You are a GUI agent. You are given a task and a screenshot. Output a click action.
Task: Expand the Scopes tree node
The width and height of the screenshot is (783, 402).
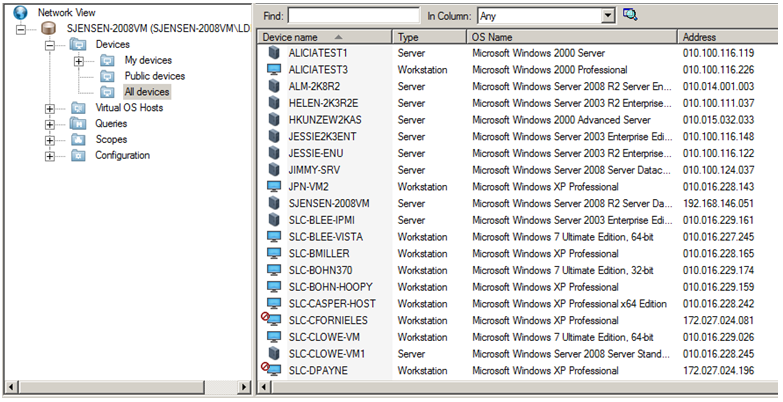pyautogui.click(x=49, y=140)
